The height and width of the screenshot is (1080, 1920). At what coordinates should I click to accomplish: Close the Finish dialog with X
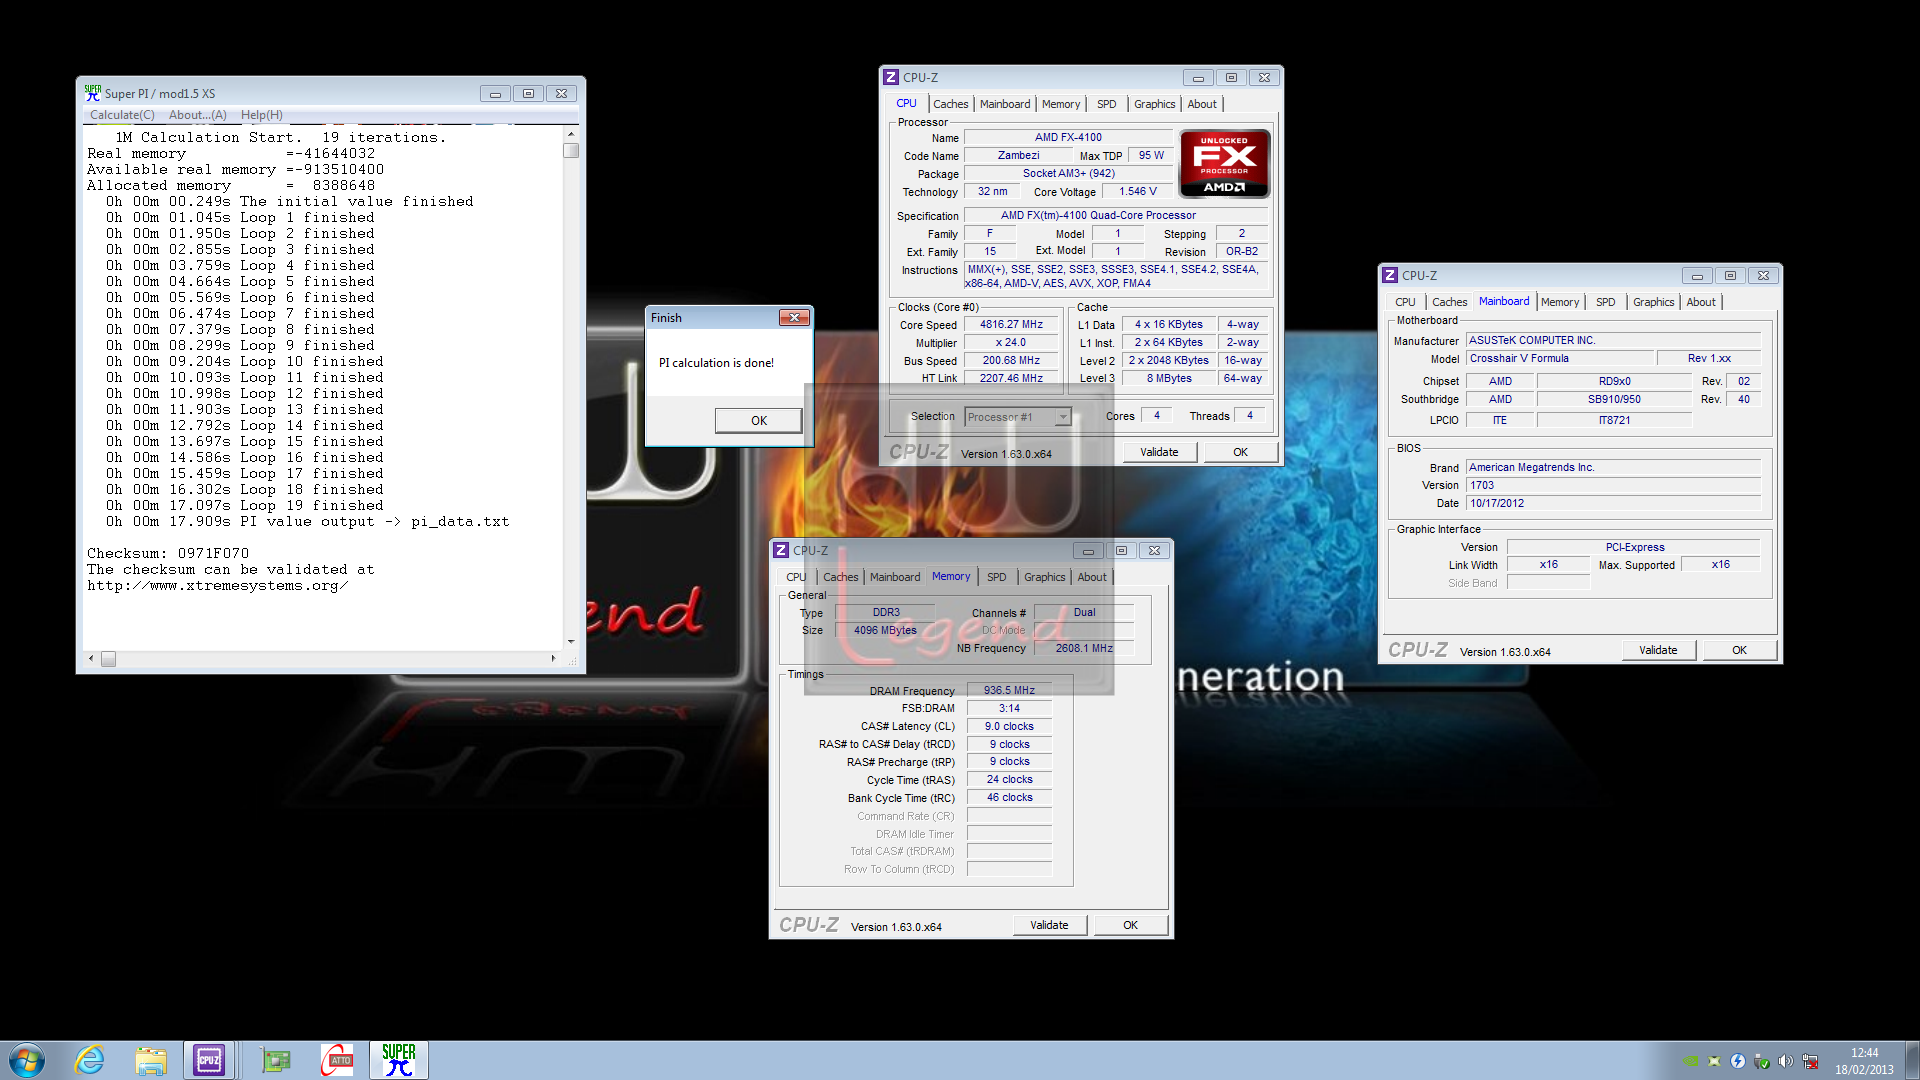(x=794, y=317)
